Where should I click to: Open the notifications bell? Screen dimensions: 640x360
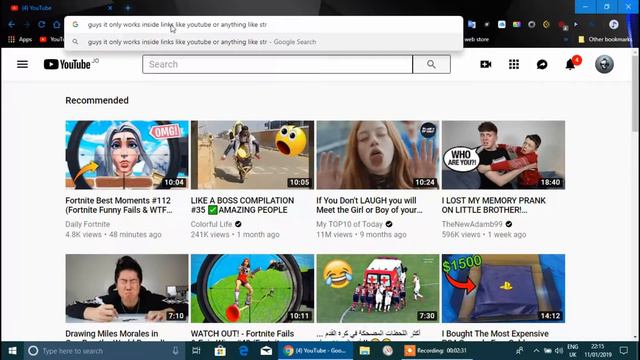pyautogui.click(x=570, y=64)
